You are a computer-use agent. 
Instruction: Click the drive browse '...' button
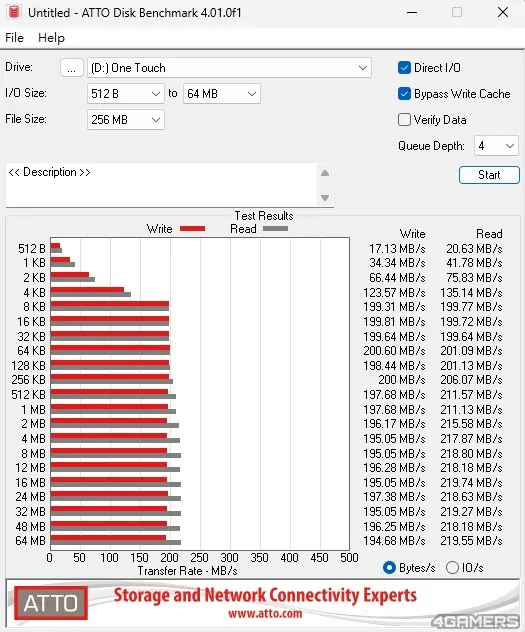coord(72,68)
